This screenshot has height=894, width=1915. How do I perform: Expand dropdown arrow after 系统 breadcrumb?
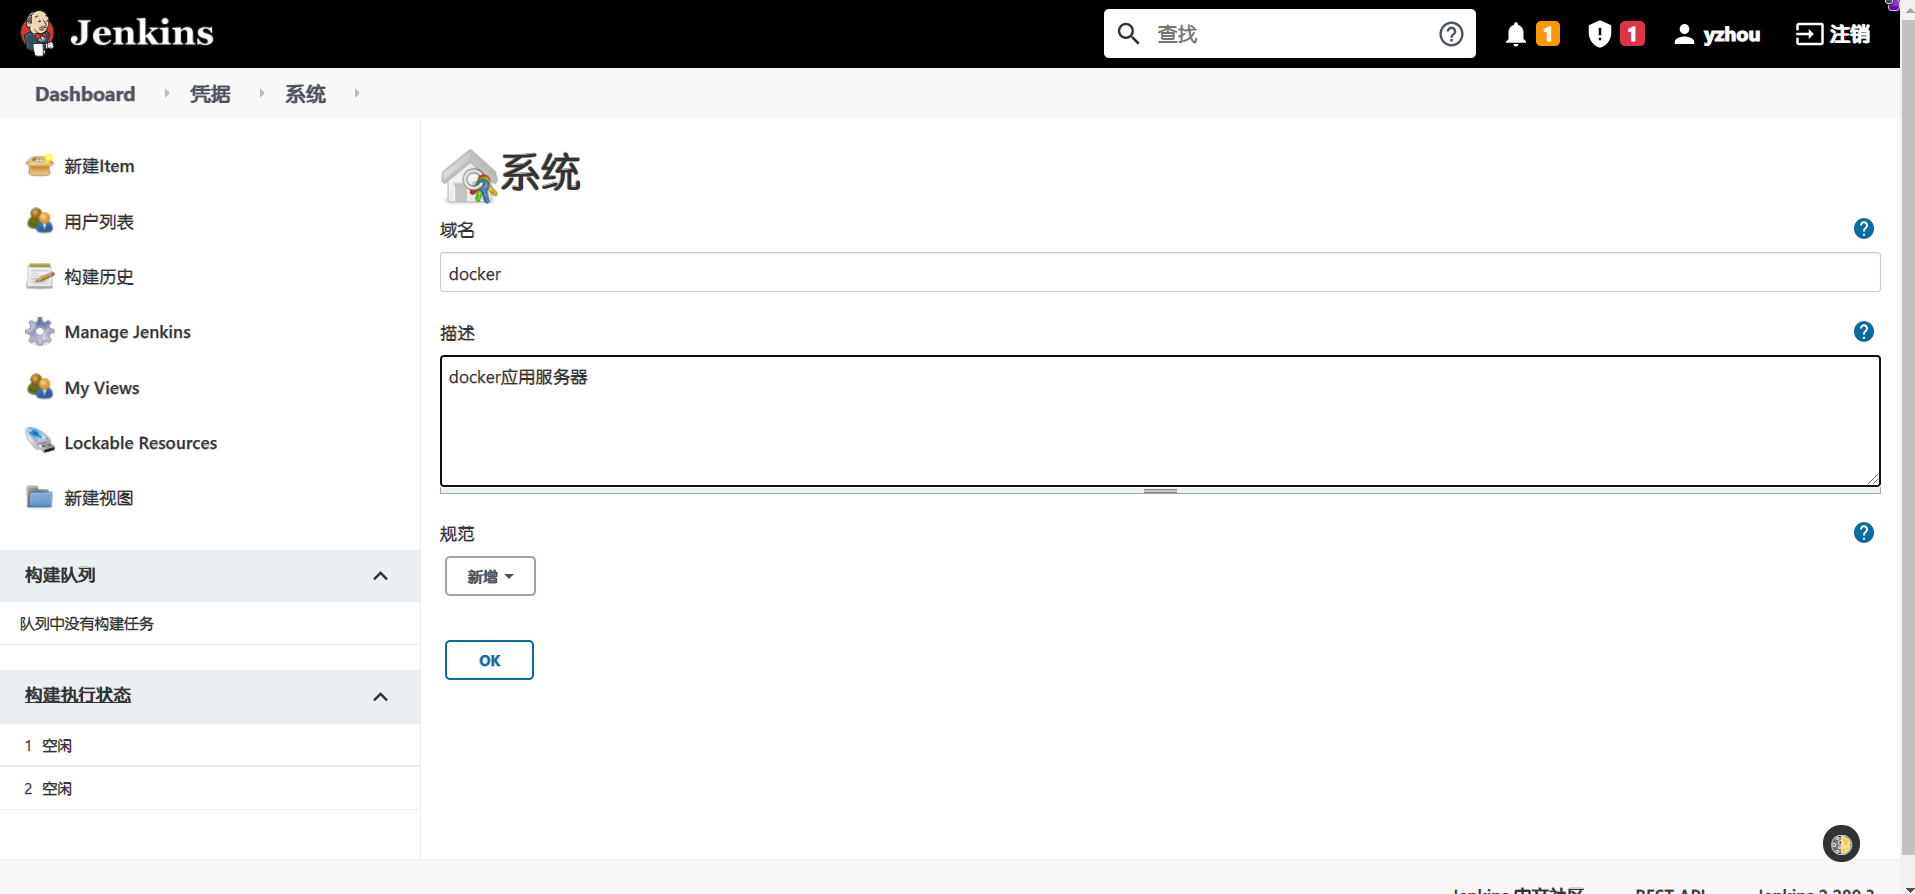(x=356, y=93)
